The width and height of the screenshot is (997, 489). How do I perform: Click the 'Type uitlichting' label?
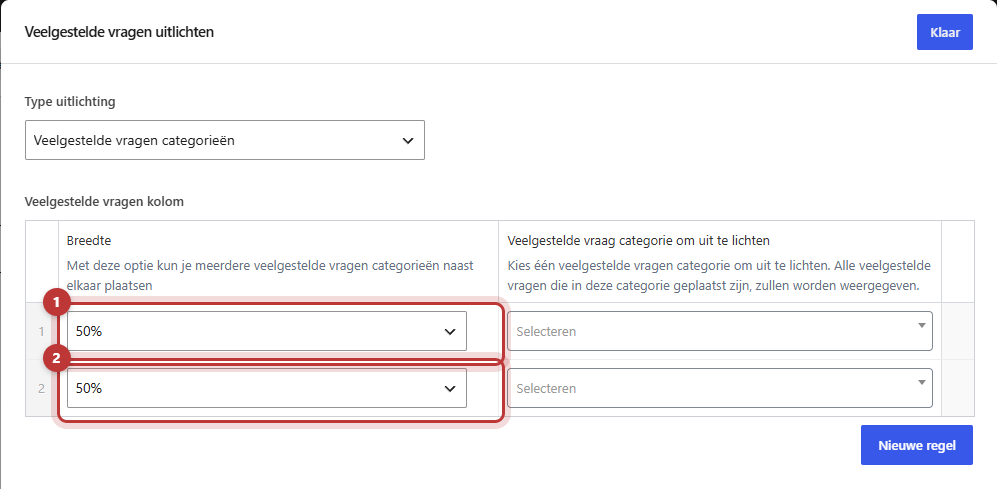point(70,102)
